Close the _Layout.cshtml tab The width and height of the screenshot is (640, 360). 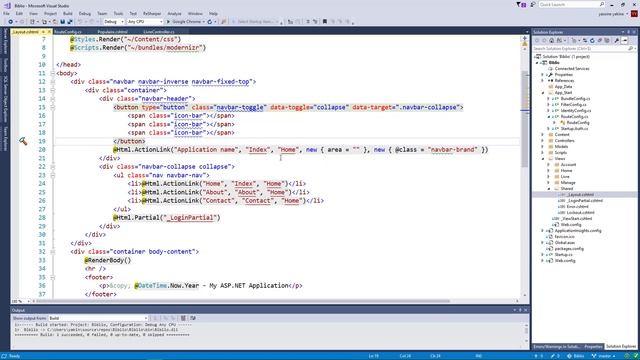(x=49, y=32)
